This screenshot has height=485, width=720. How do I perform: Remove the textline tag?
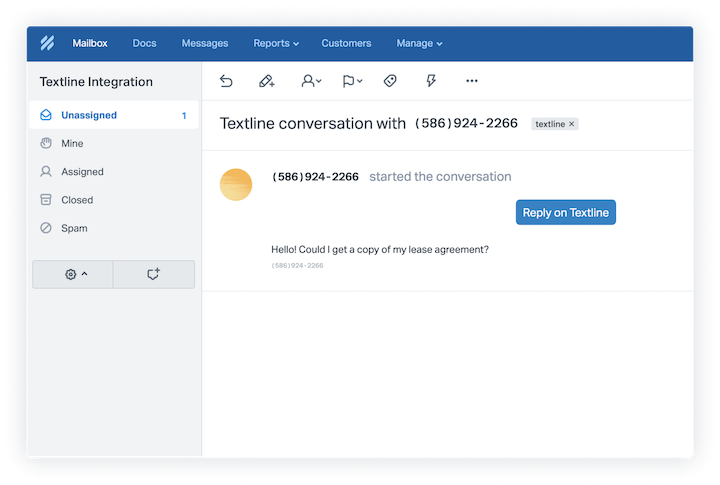tap(572, 124)
